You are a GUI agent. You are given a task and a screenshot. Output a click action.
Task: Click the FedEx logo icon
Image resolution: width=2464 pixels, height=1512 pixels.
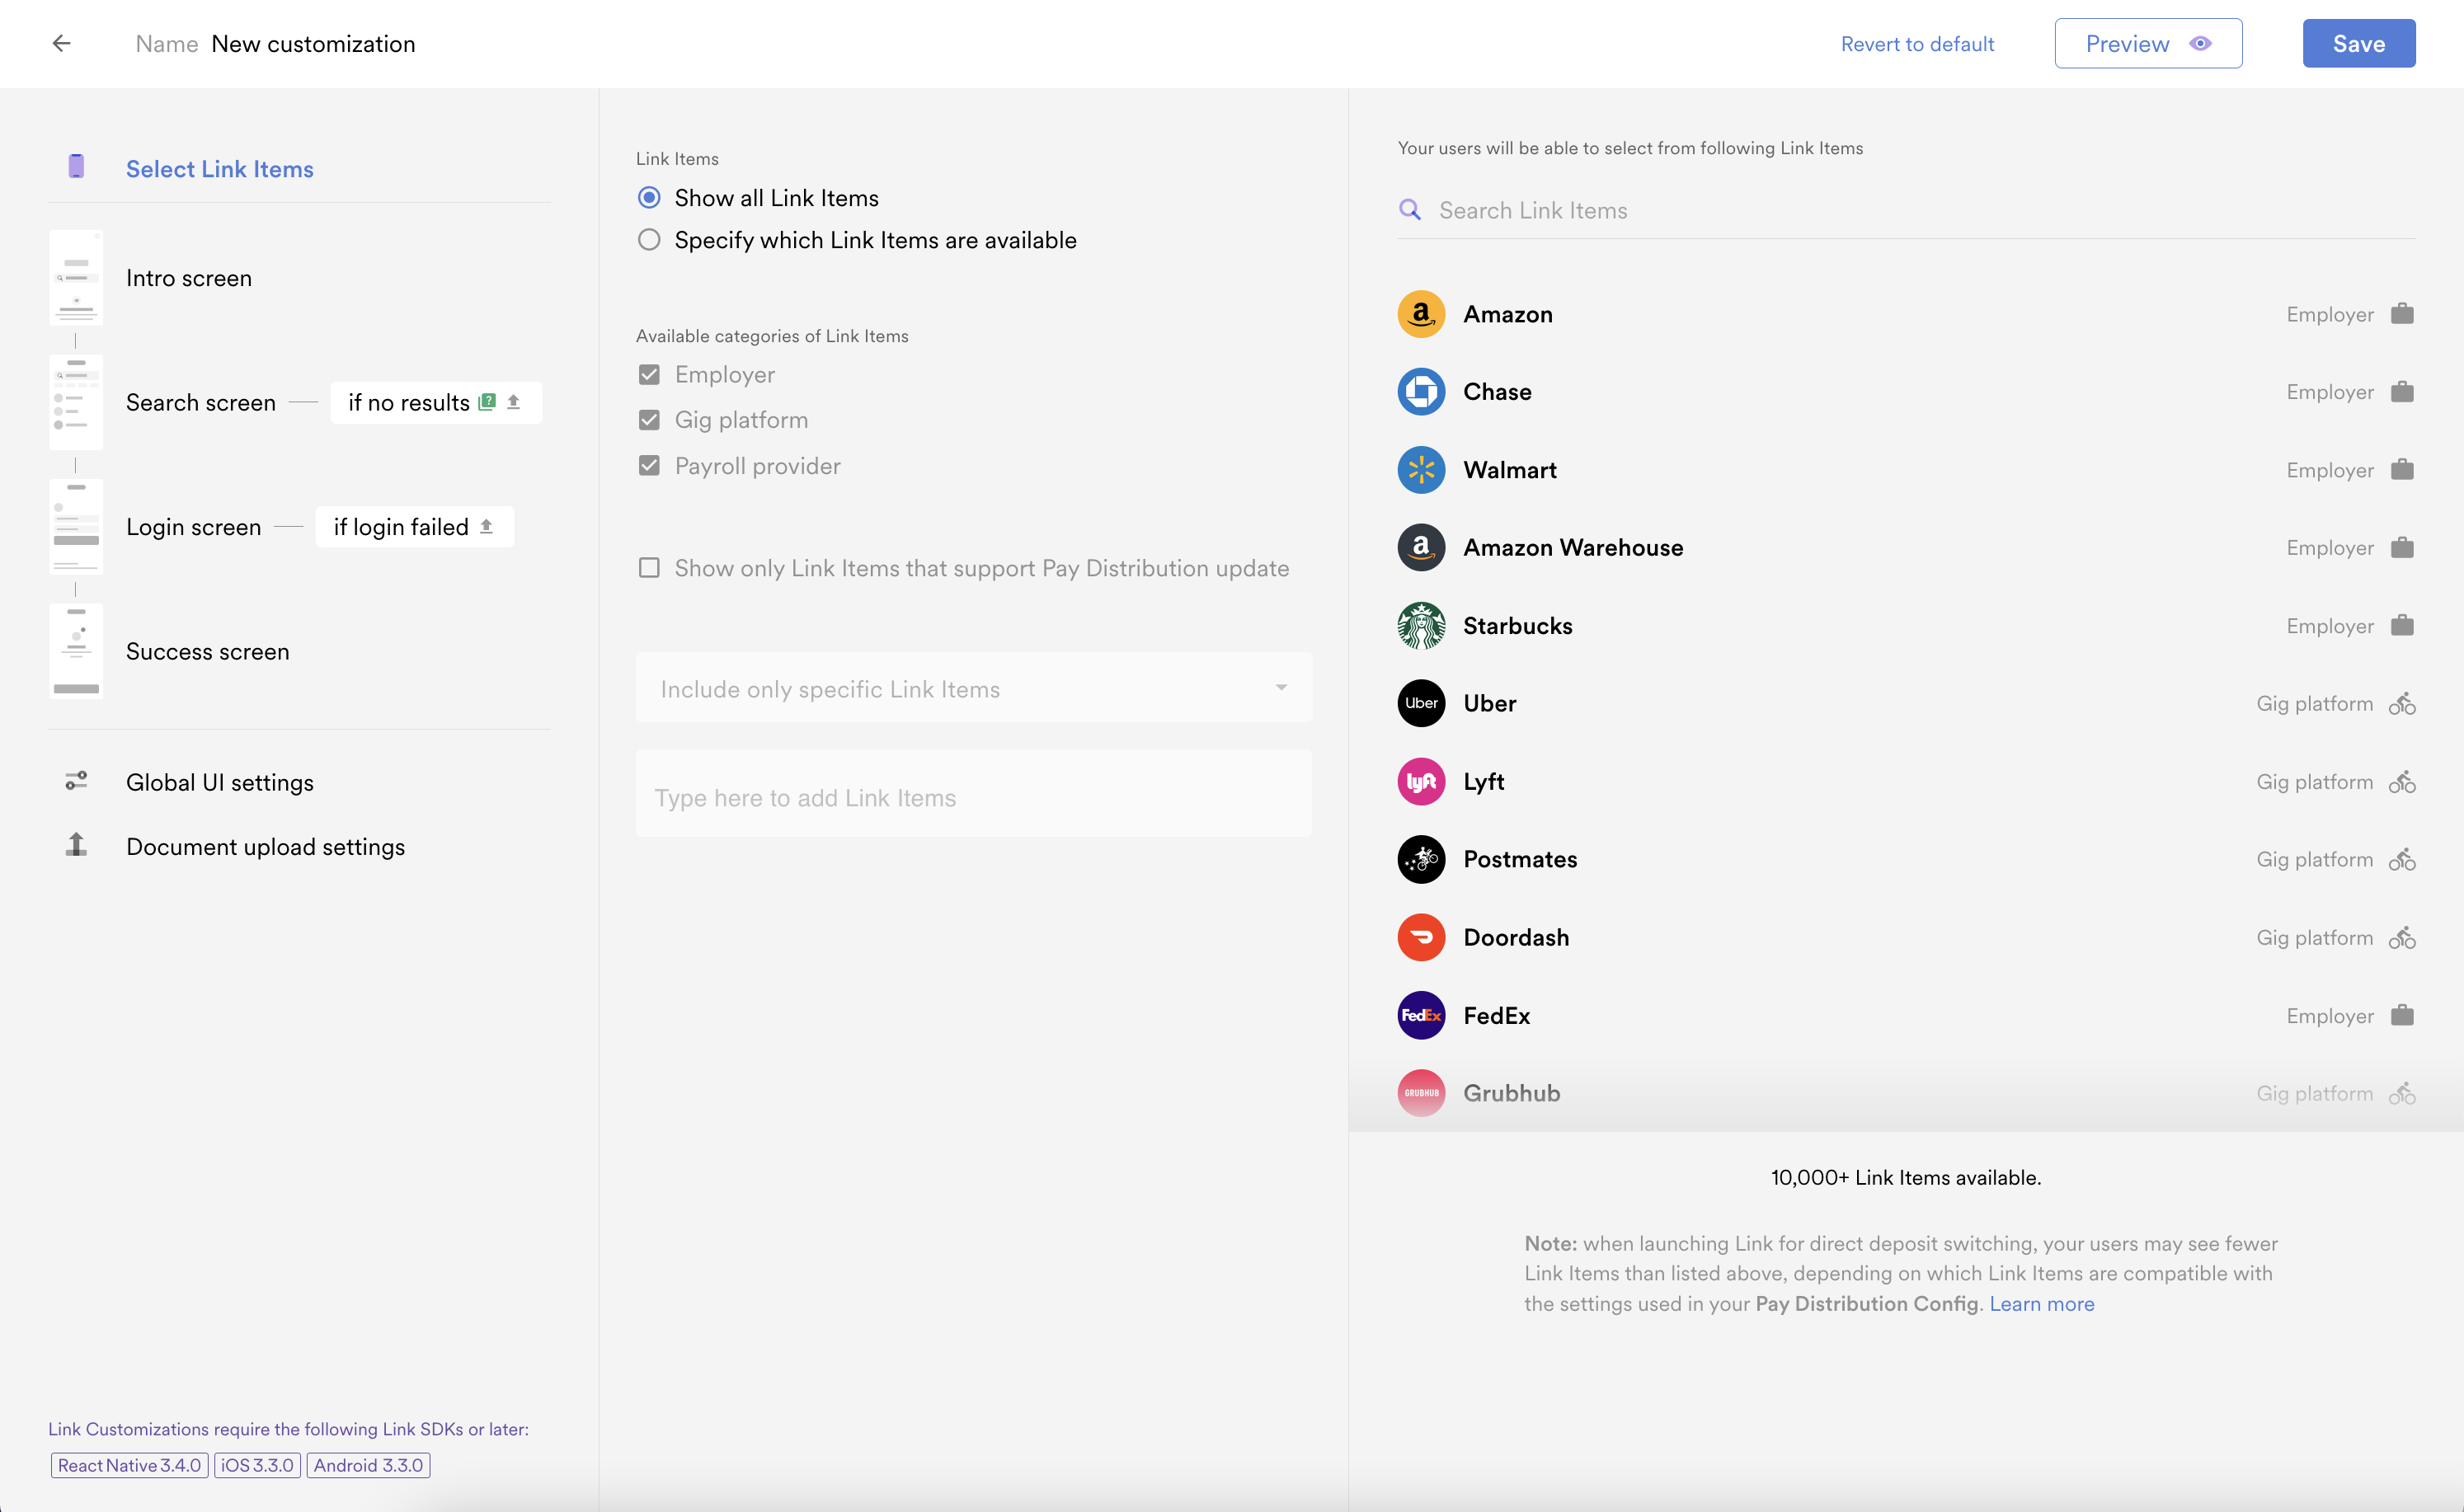tap(1421, 1015)
